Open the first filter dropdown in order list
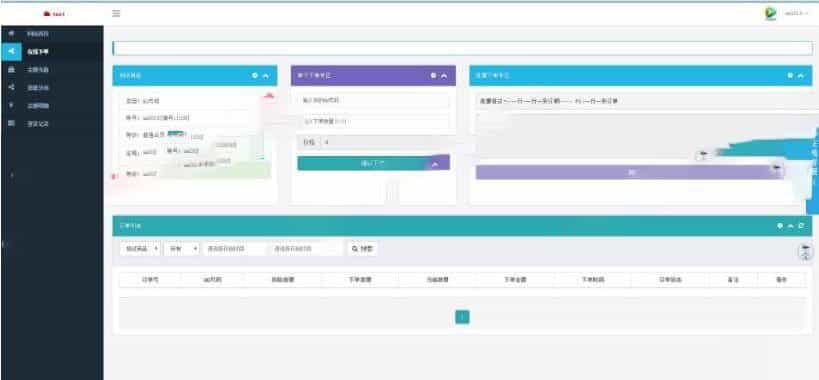 140,249
